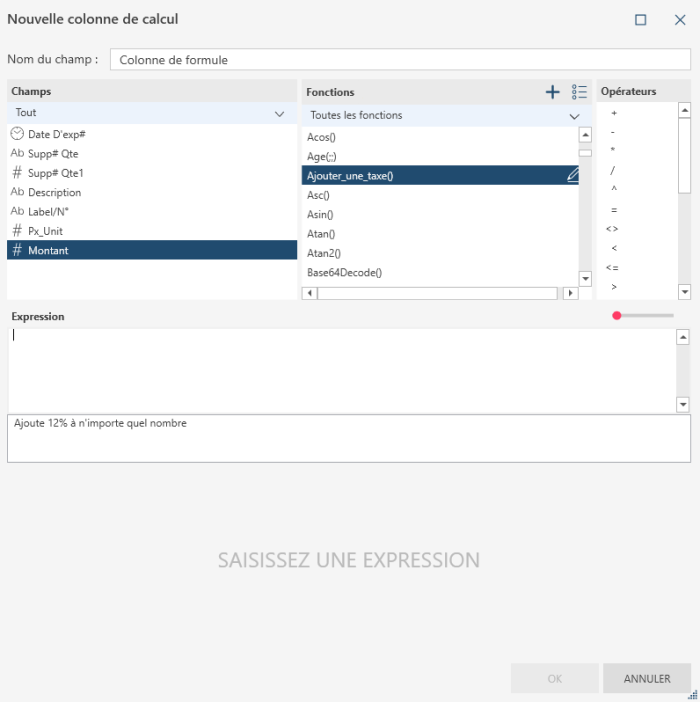Click the resize grip in the dialog corner
Image resolution: width=700 pixels, height=702 pixels.
coord(693,694)
